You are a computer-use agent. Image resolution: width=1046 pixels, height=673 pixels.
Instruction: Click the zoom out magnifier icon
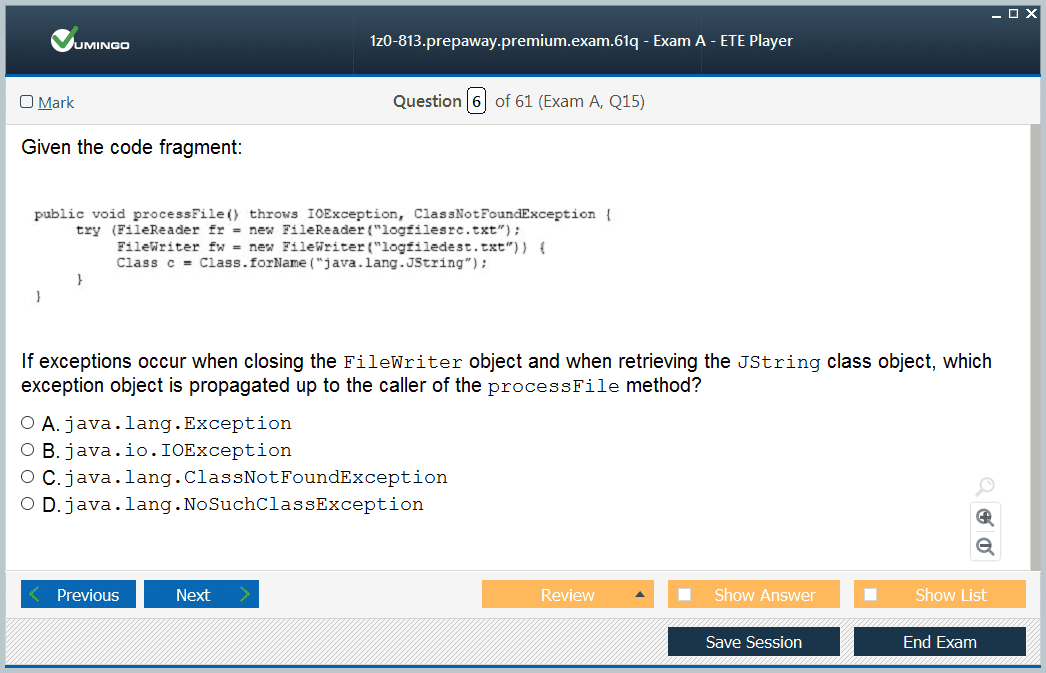(985, 546)
